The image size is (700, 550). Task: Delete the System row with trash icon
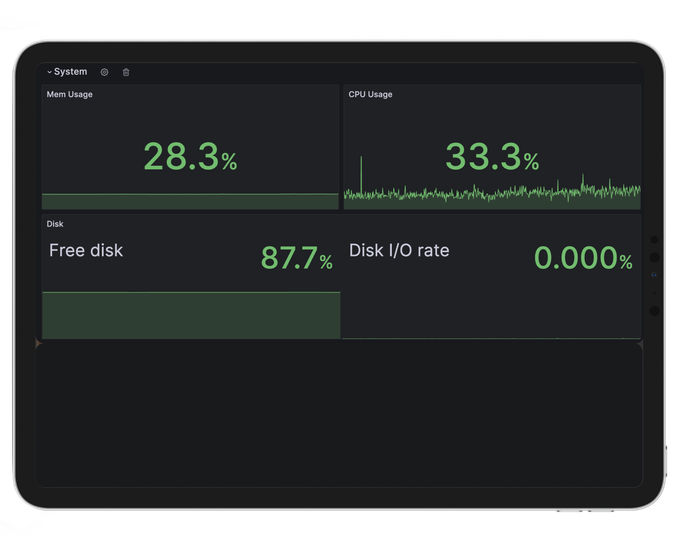pyautogui.click(x=126, y=72)
